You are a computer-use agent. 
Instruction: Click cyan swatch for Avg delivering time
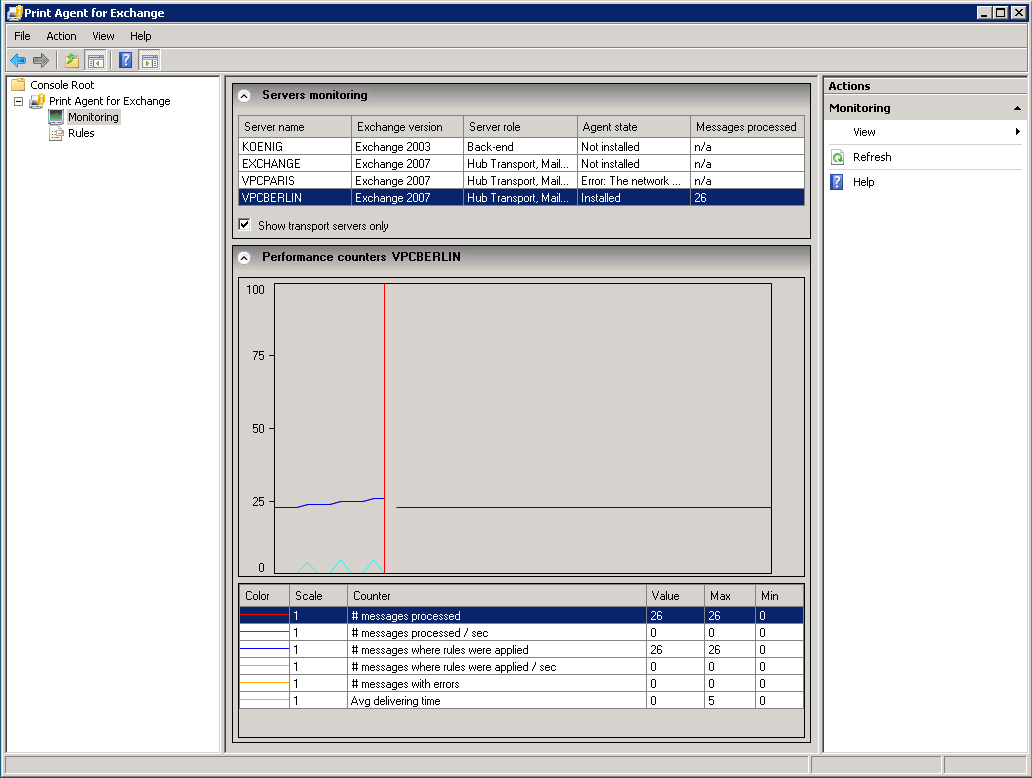[x=265, y=701]
